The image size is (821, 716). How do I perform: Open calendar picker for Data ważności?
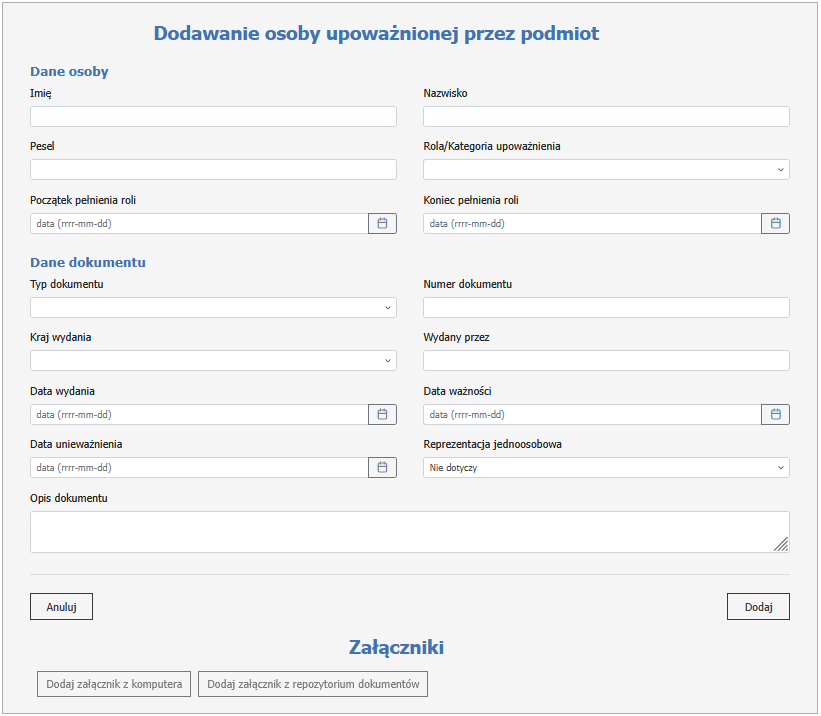775,414
